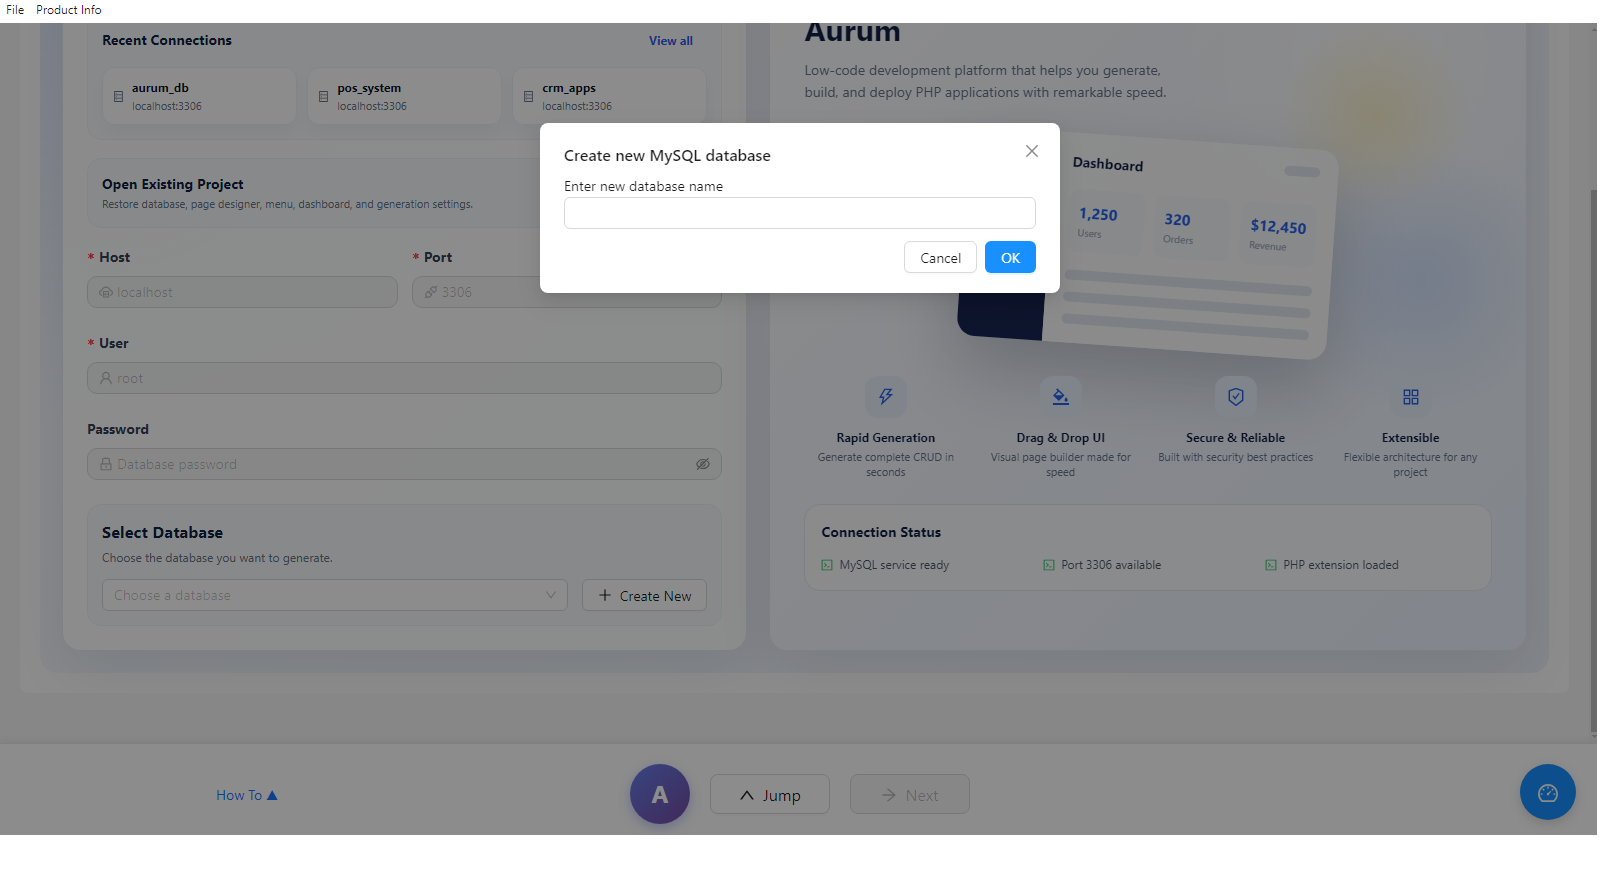Close the Create new MySQL database dialog
The height and width of the screenshot is (872, 1600).
pos(1032,151)
